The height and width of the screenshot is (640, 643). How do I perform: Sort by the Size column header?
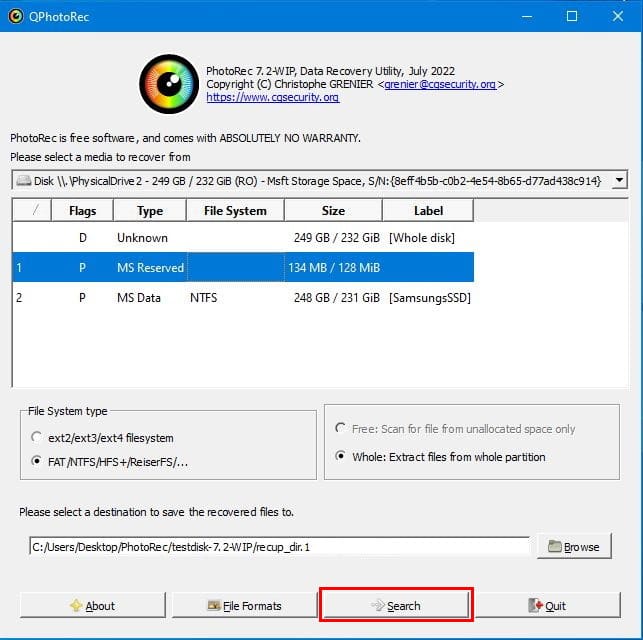tap(333, 211)
